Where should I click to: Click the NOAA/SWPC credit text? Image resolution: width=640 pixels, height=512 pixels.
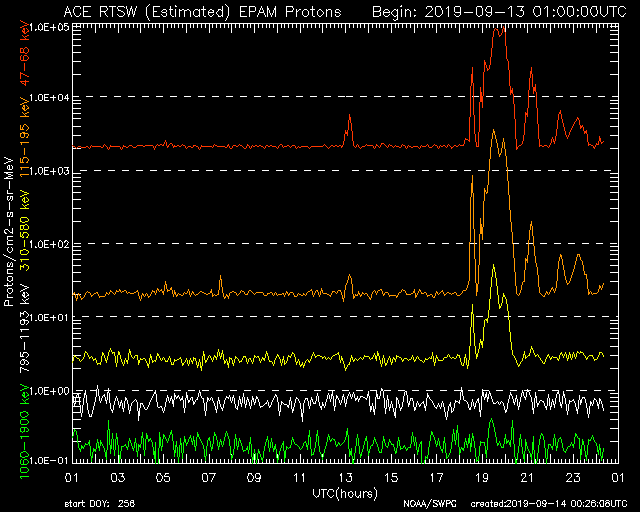tap(426, 503)
